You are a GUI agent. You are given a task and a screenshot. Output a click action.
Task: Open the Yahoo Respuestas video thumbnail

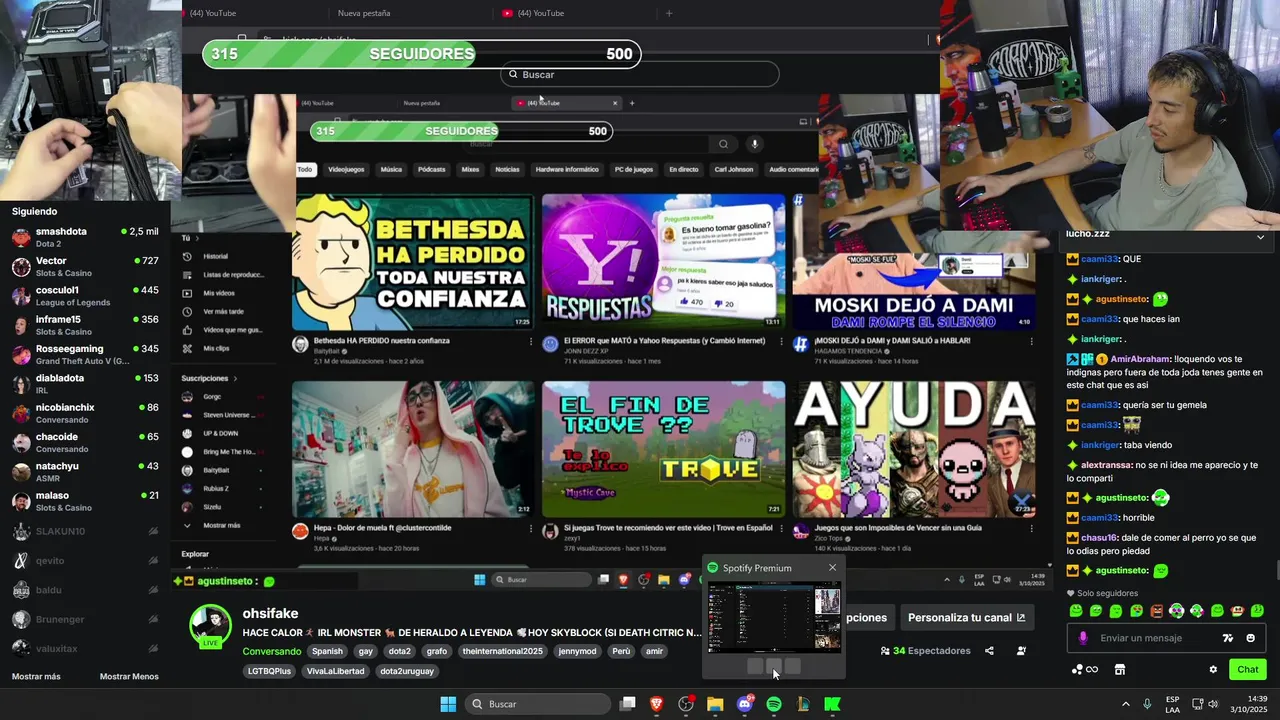[663, 262]
